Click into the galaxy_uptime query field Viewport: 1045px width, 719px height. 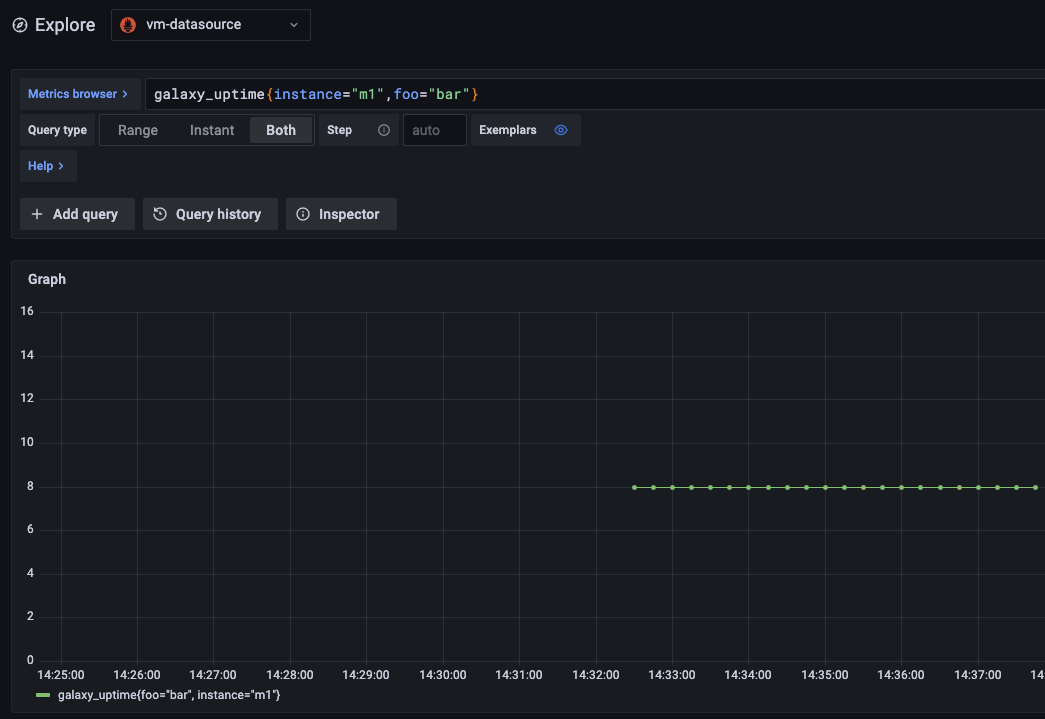(x=594, y=94)
